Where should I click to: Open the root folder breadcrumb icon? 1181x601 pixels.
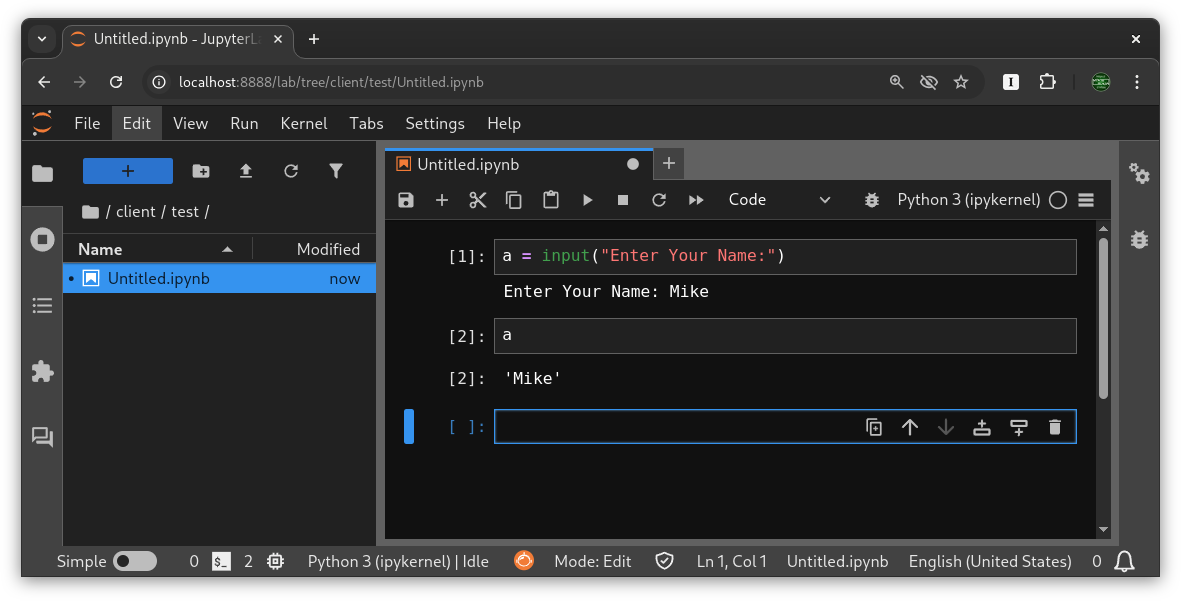click(x=90, y=212)
